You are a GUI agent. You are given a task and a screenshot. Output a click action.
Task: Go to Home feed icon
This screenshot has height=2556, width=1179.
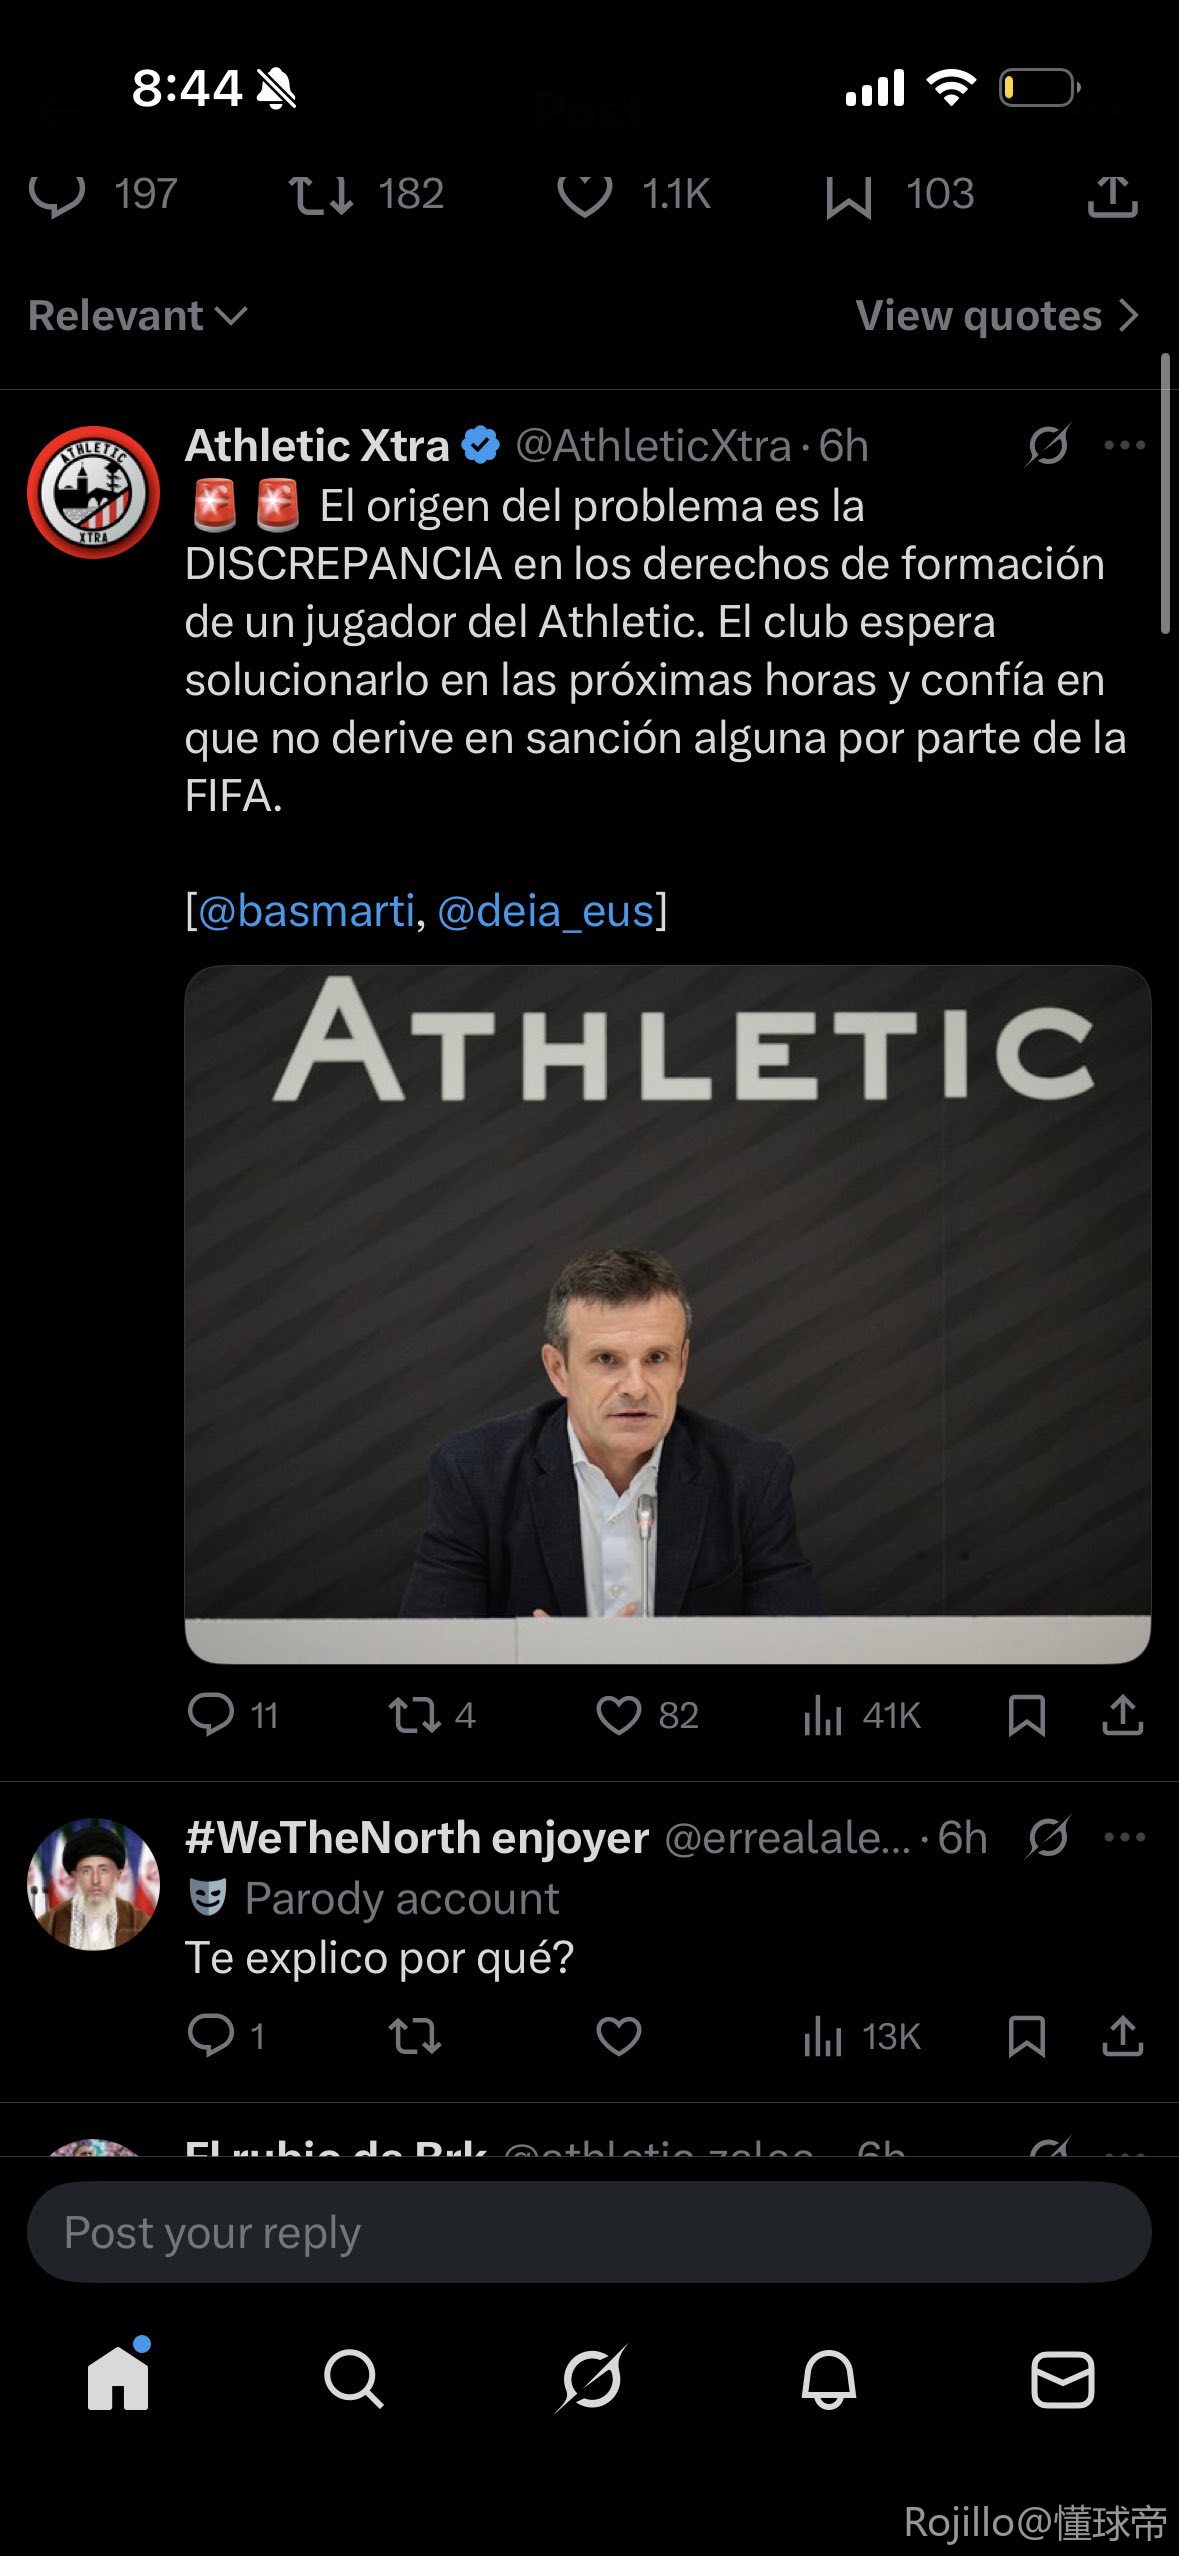(118, 2378)
